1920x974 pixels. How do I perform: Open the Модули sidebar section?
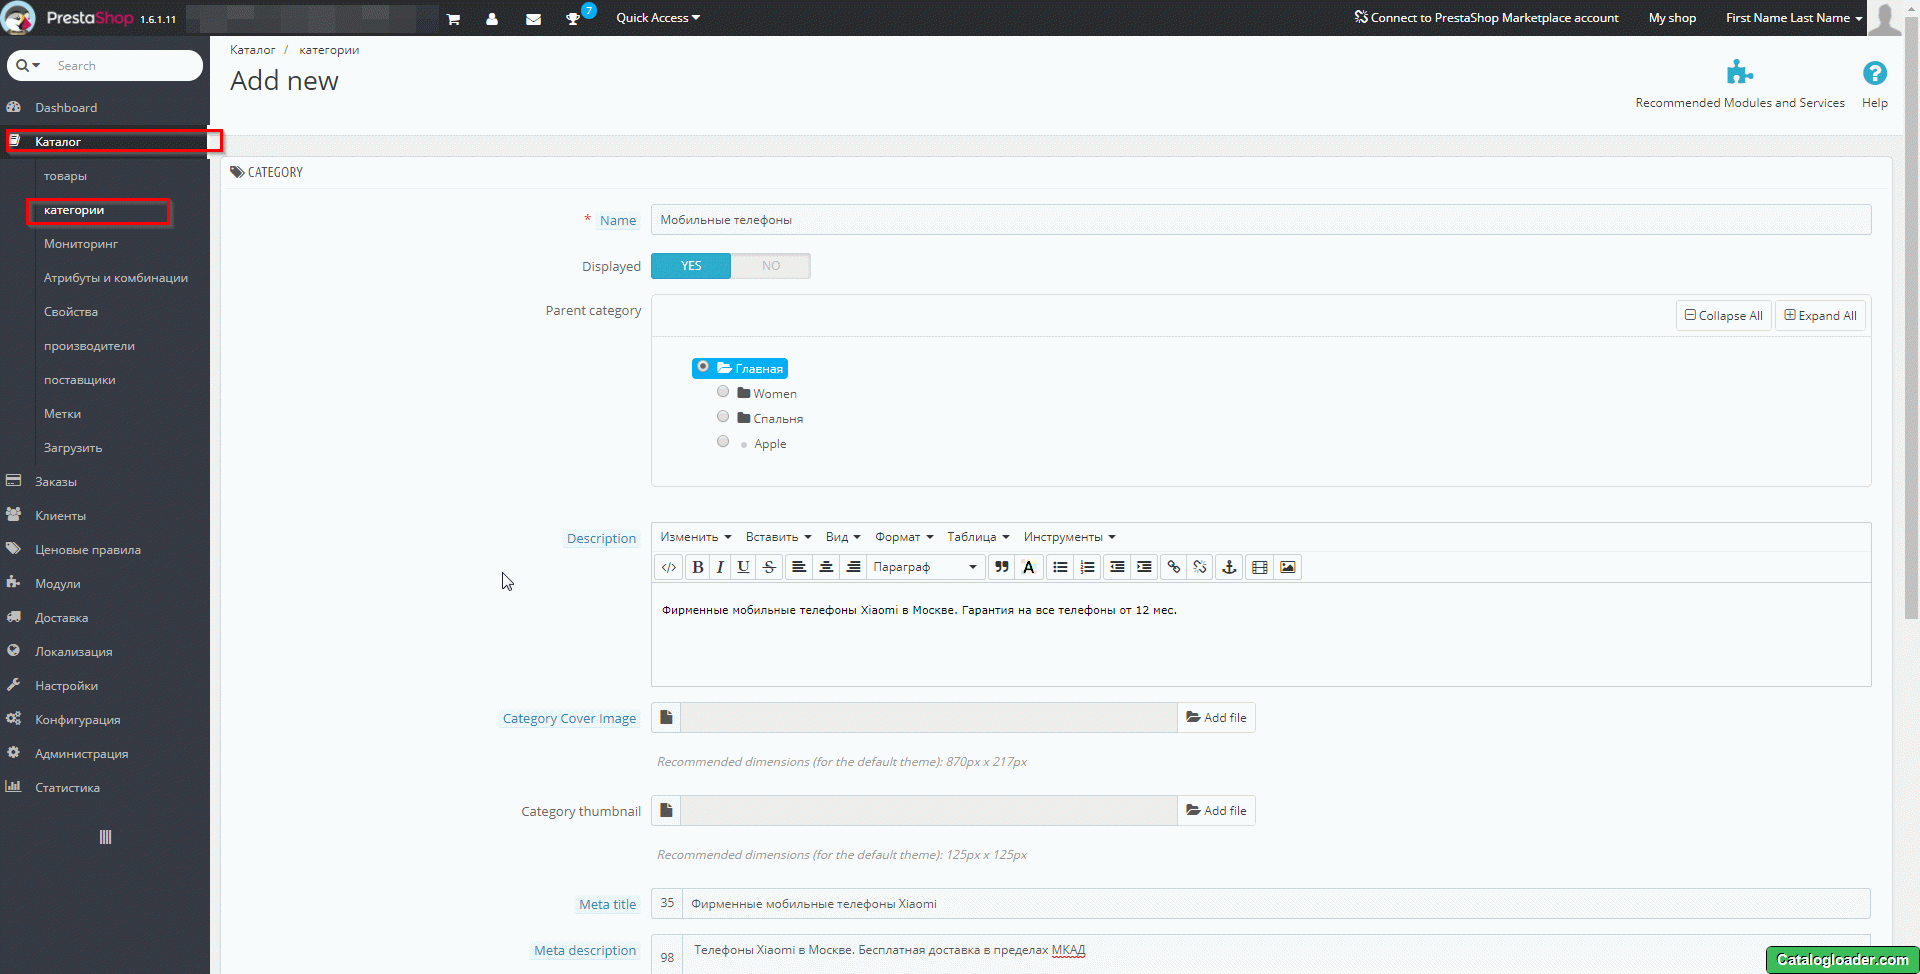point(58,584)
